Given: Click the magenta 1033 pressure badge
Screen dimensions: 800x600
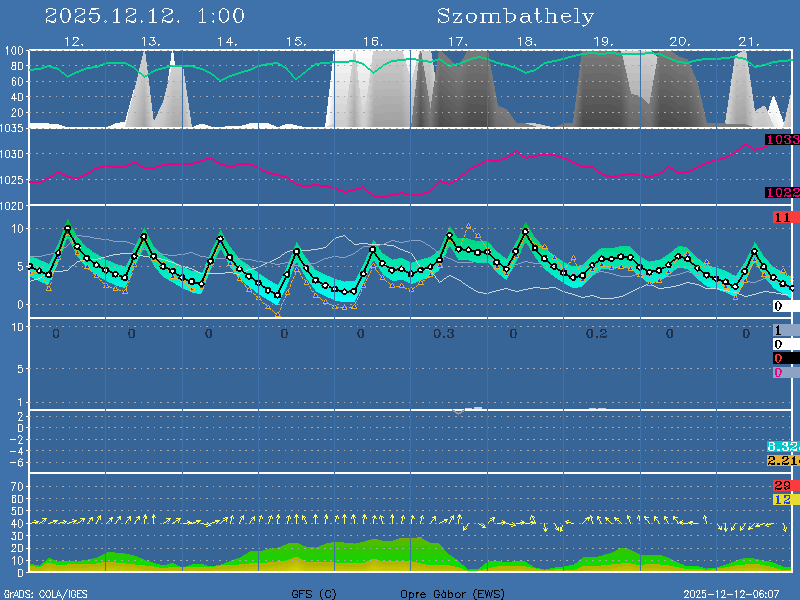Looking at the screenshot, I should [782, 140].
